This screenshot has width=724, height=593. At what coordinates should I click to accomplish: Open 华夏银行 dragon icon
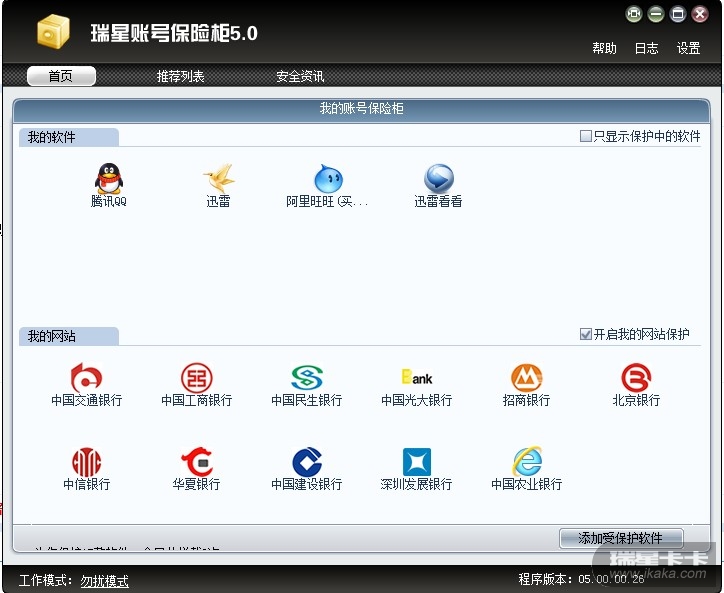point(197,462)
